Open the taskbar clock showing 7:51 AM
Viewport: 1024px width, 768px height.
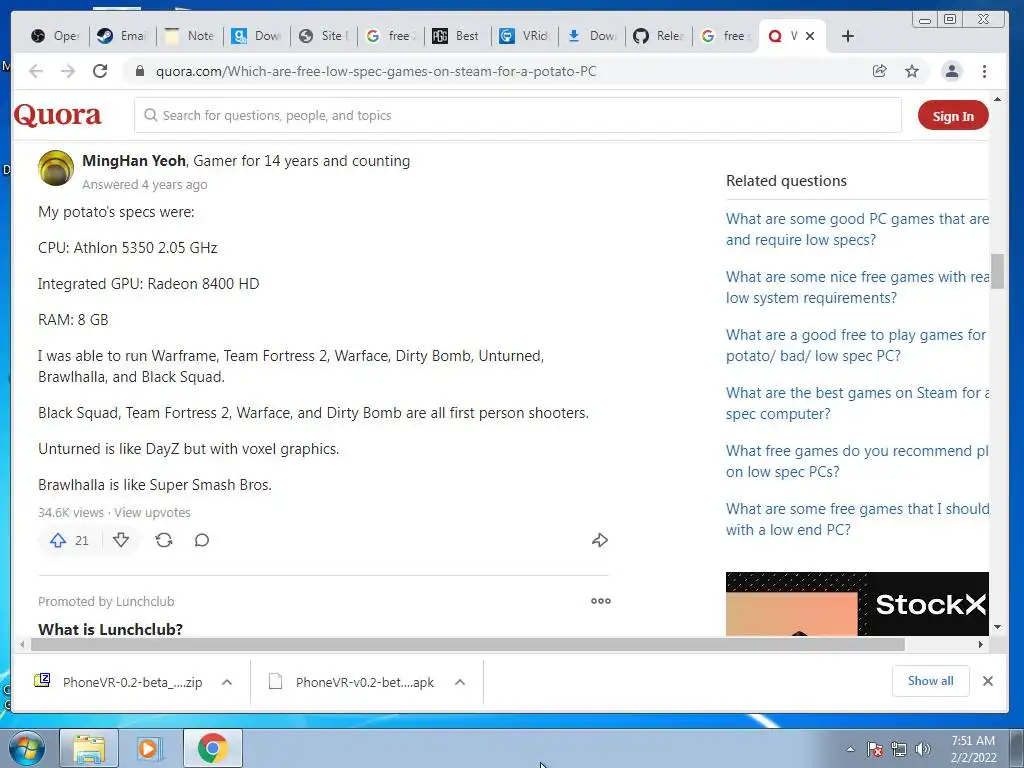coord(973,749)
